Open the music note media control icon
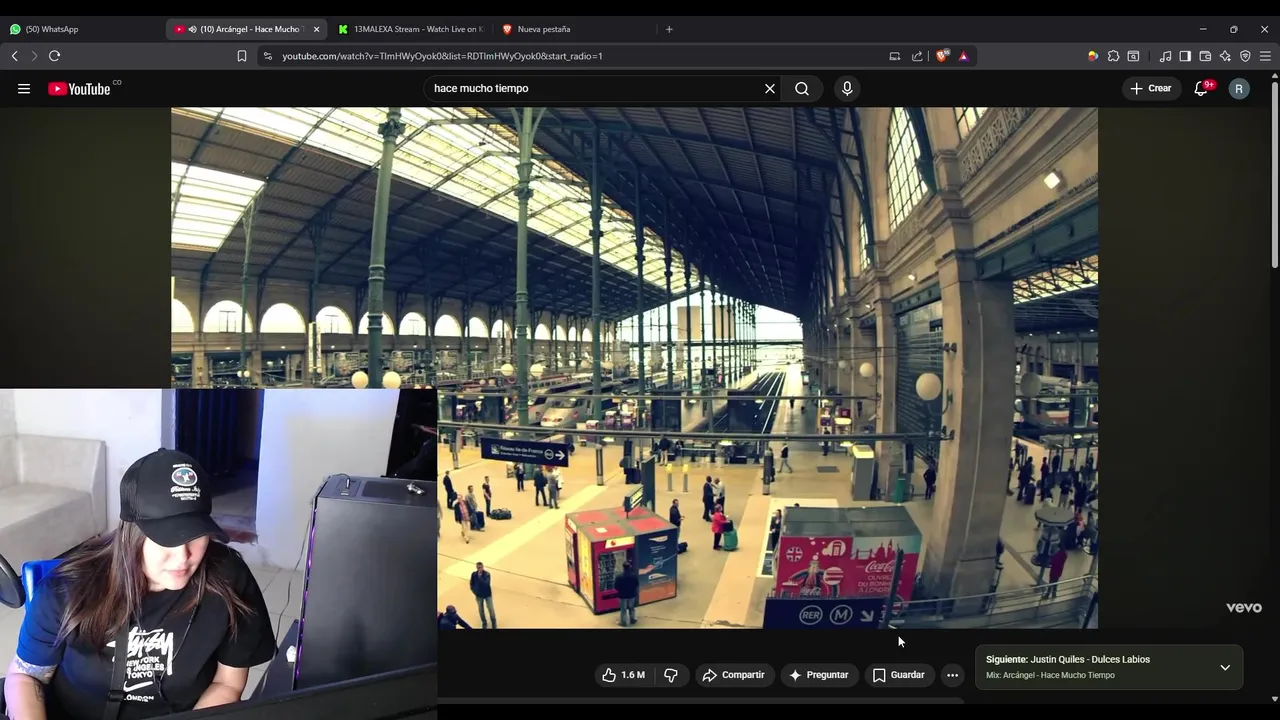This screenshot has width=1280, height=720. point(1165,56)
